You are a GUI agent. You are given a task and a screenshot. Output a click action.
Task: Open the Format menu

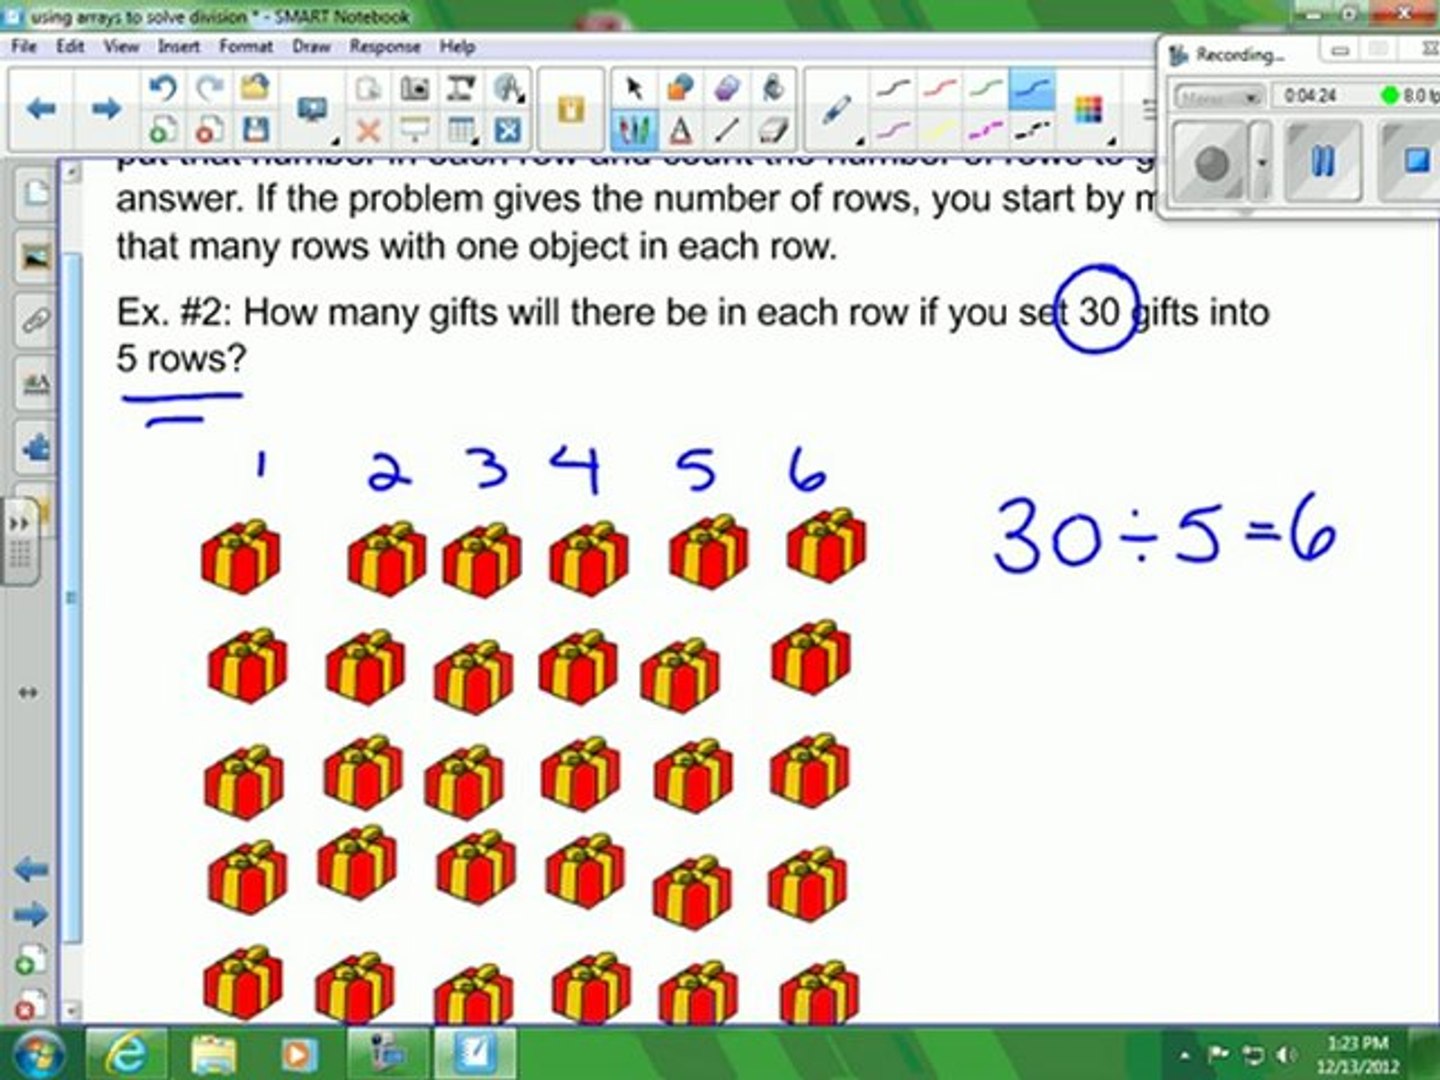tap(245, 46)
